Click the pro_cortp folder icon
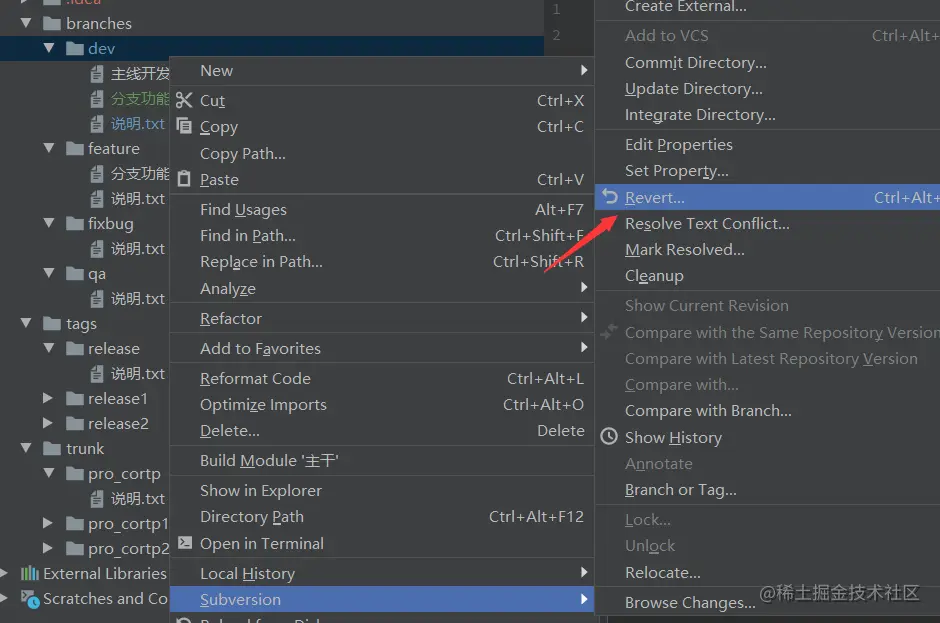Image resolution: width=940 pixels, height=623 pixels. point(74,474)
